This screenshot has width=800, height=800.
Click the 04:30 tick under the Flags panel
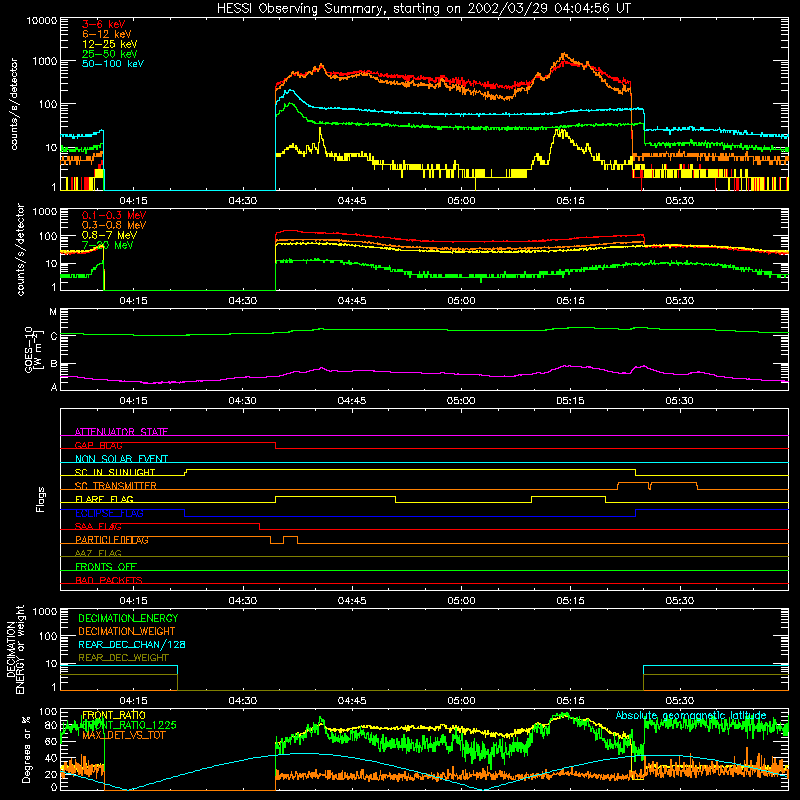[242, 601]
